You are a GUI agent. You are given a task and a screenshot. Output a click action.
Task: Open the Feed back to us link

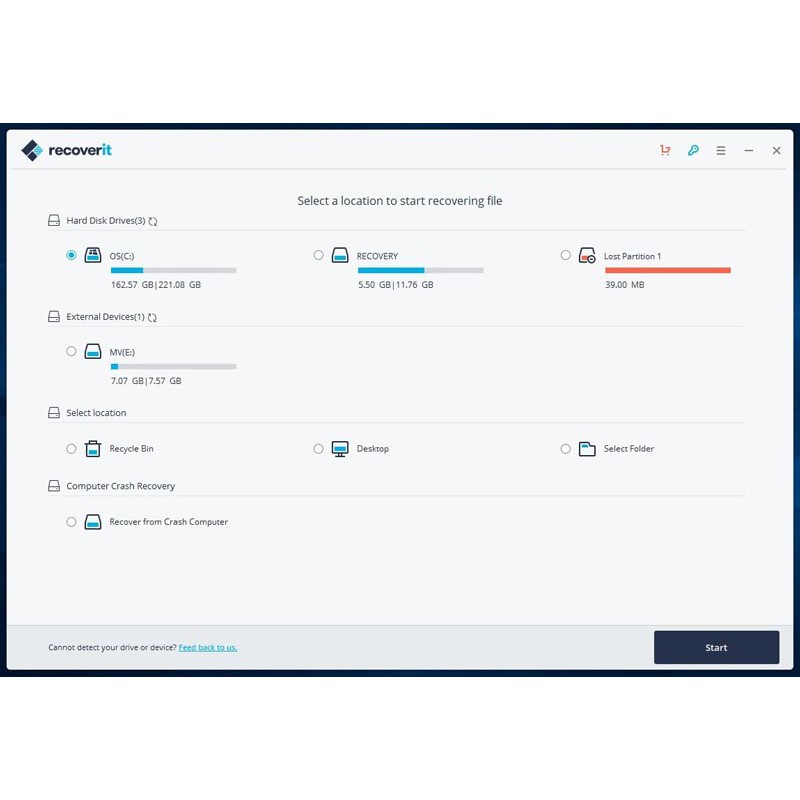208,648
